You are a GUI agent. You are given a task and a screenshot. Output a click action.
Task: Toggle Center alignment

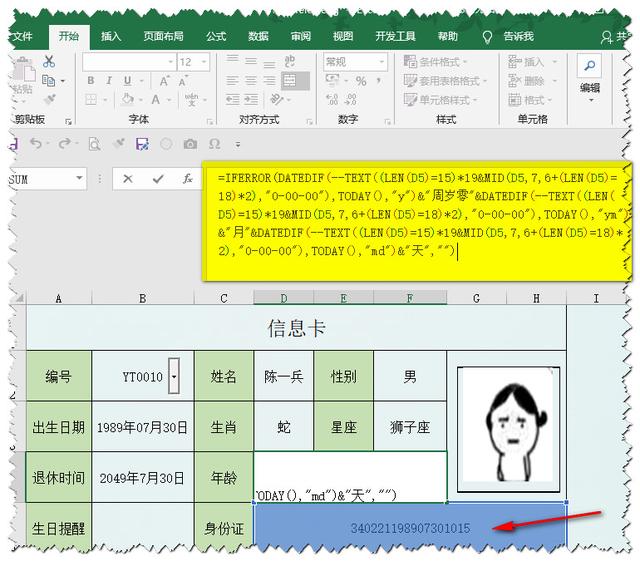click(x=251, y=80)
